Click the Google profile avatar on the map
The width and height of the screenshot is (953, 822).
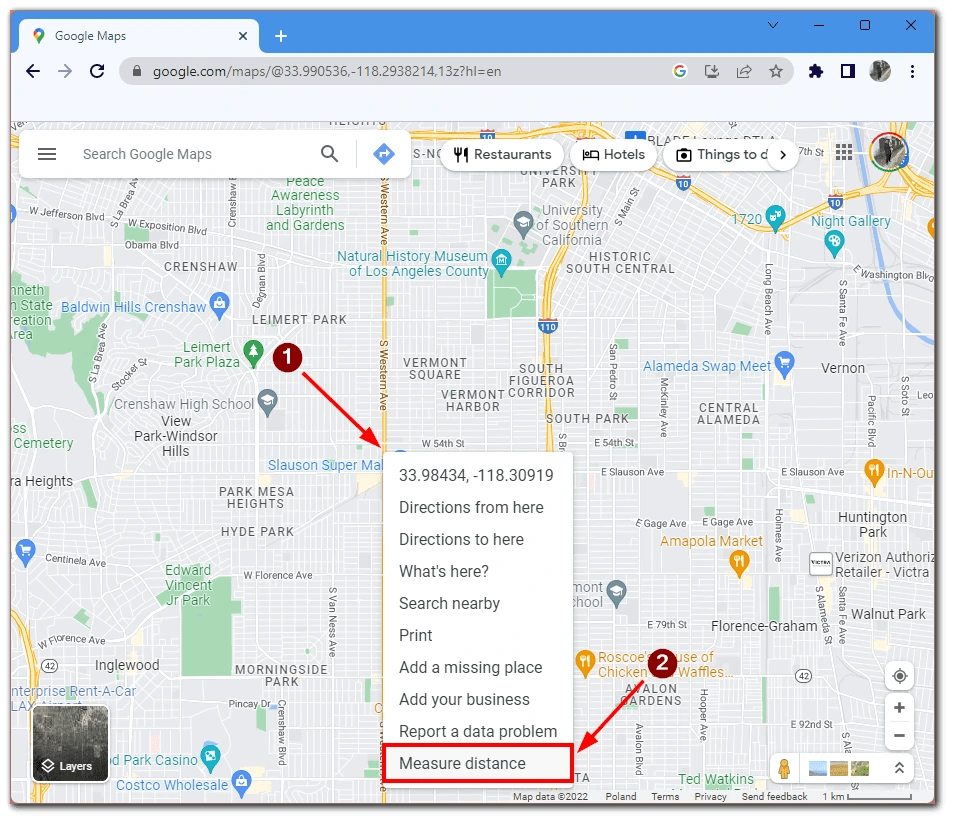coord(888,151)
